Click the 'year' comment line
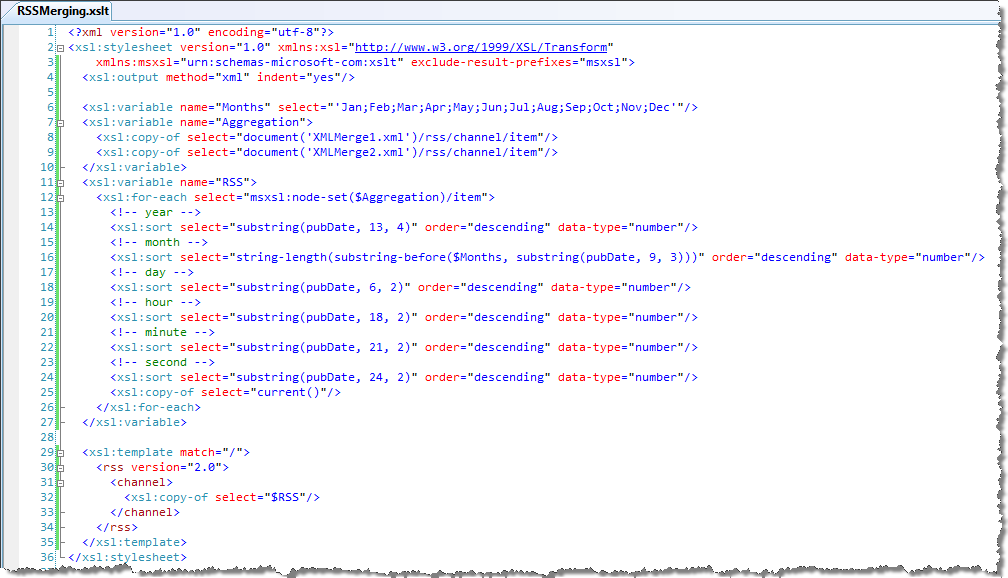The image size is (1008, 578). click(156, 212)
